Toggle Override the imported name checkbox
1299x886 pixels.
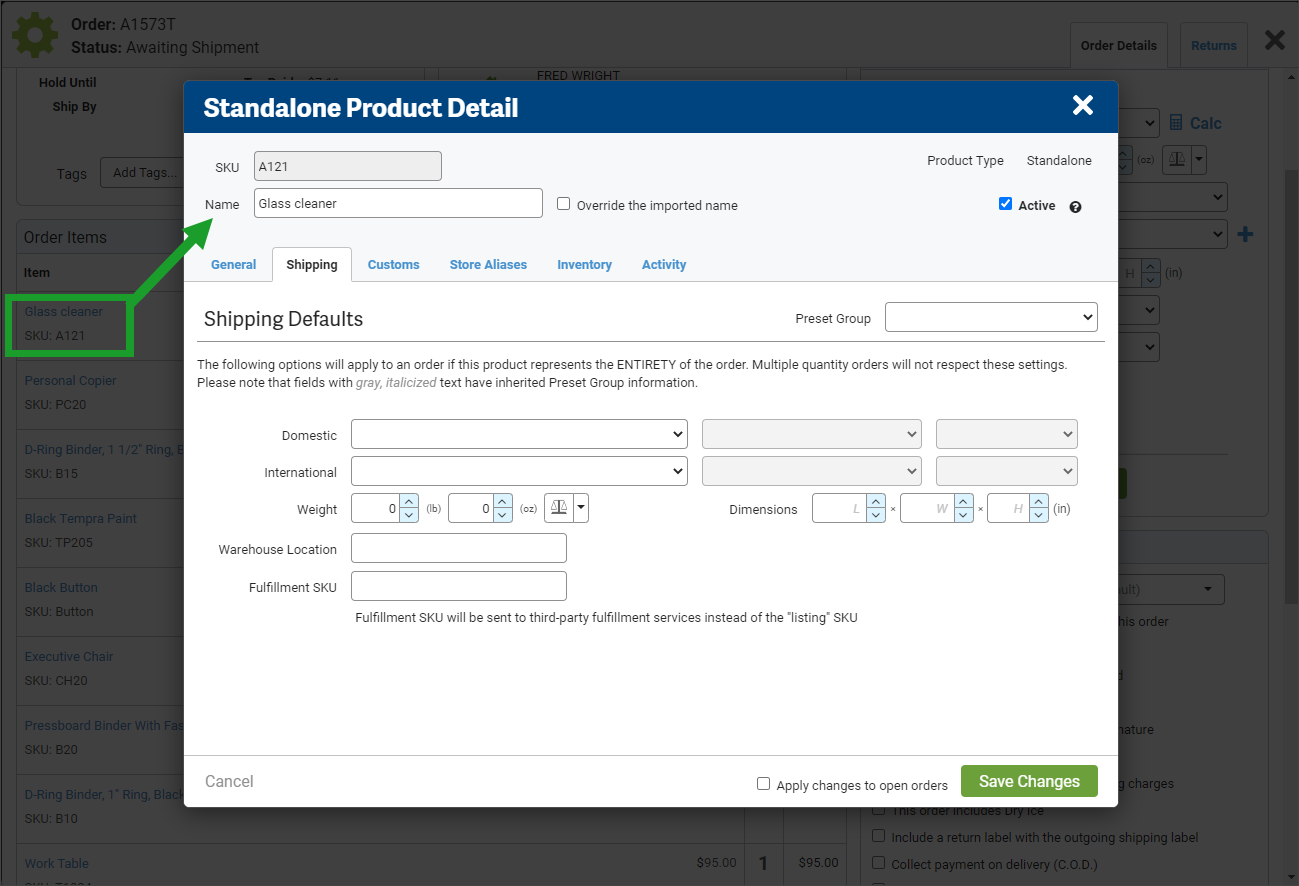pos(564,204)
